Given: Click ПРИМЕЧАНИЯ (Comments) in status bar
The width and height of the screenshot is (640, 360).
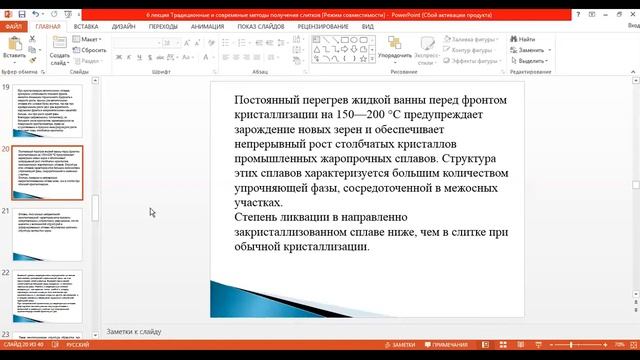Looking at the screenshot, I should pos(446,345).
